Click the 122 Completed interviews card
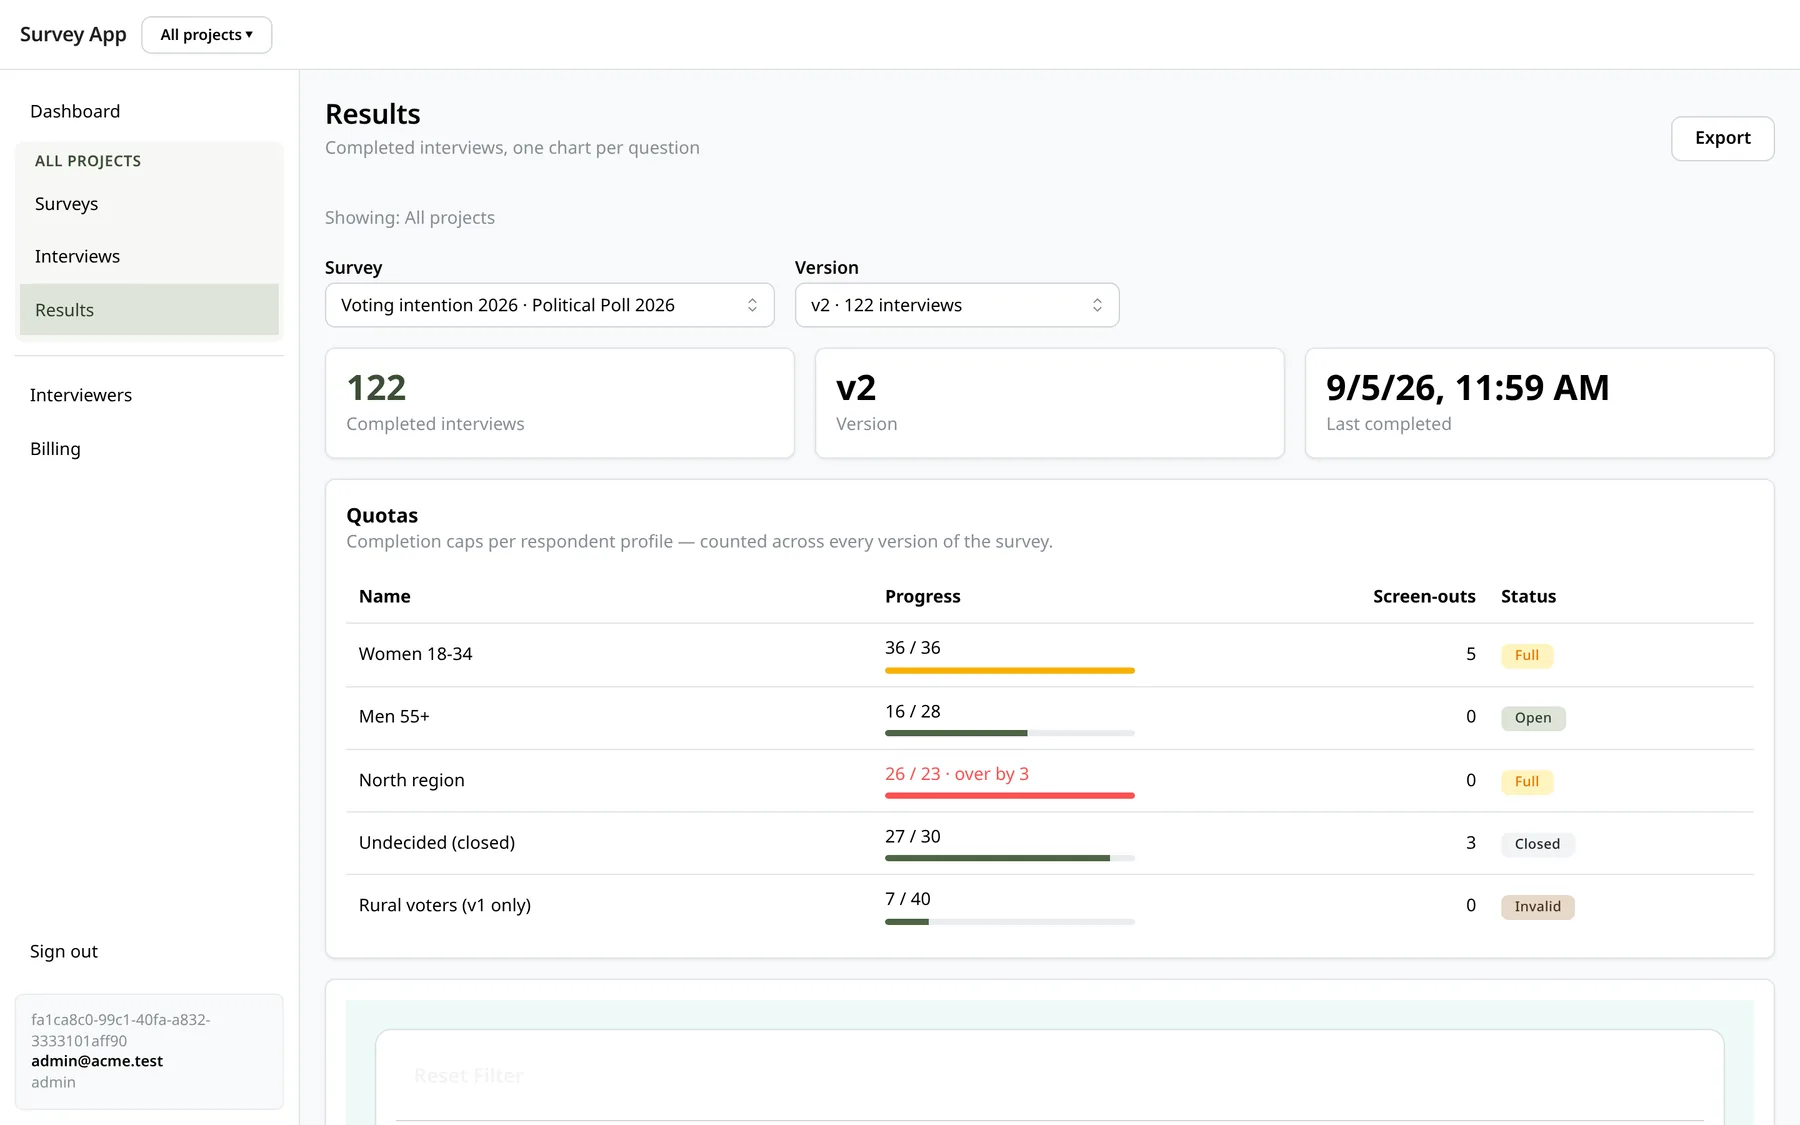The width and height of the screenshot is (1800, 1125). [x=560, y=403]
